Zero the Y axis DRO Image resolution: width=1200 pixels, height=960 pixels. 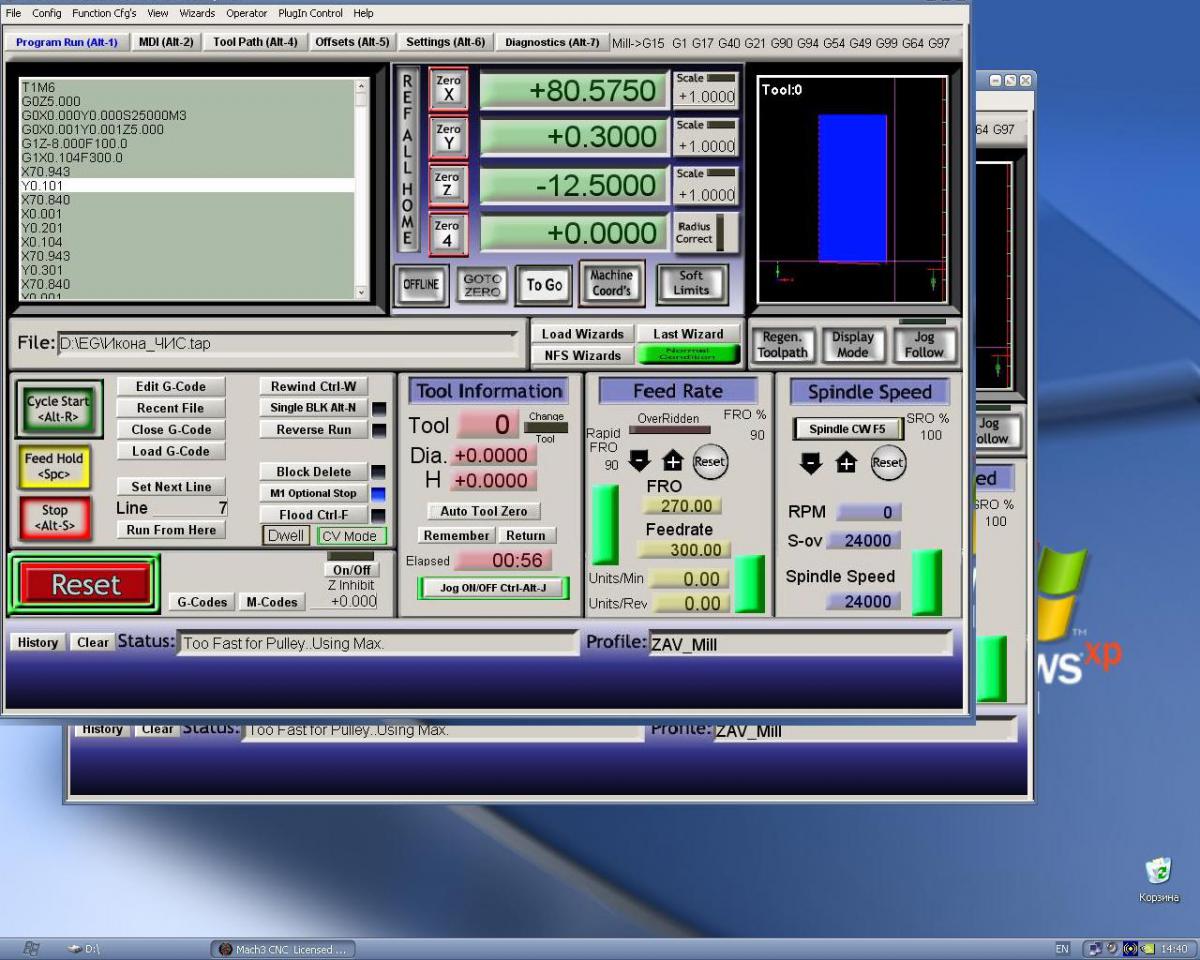click(448, 136)
